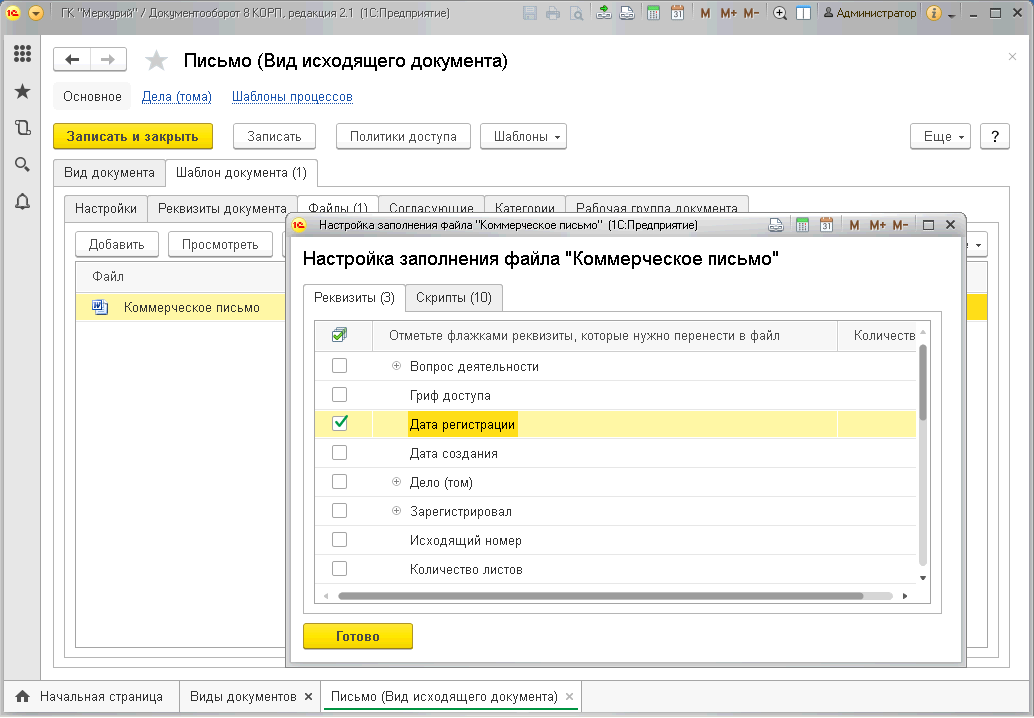Click the vertical scrollbar in the dialog list
The image size is (1034, 718).
[923, 382]
